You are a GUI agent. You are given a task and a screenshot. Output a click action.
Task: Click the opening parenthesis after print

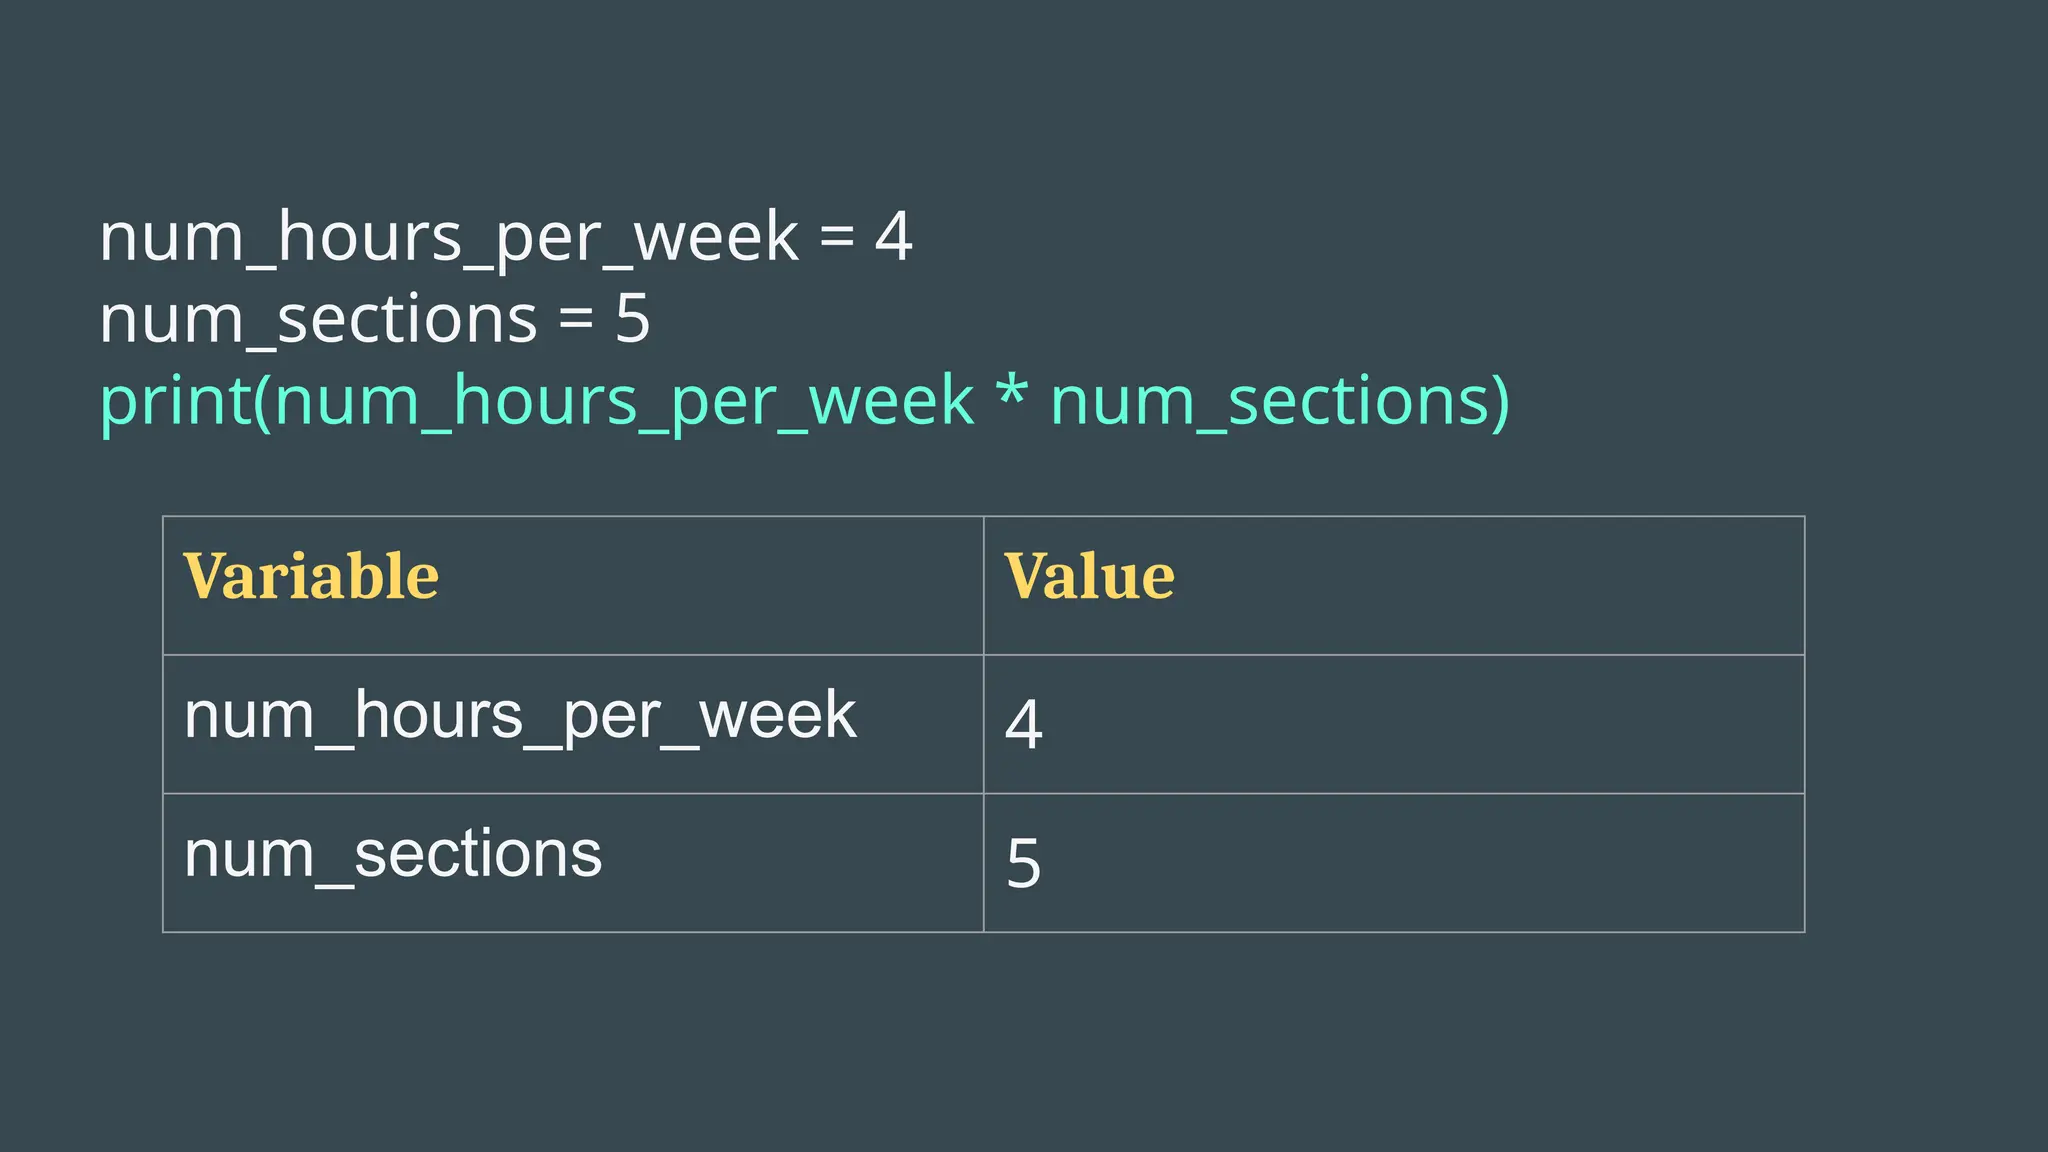[x=262, y=402]
